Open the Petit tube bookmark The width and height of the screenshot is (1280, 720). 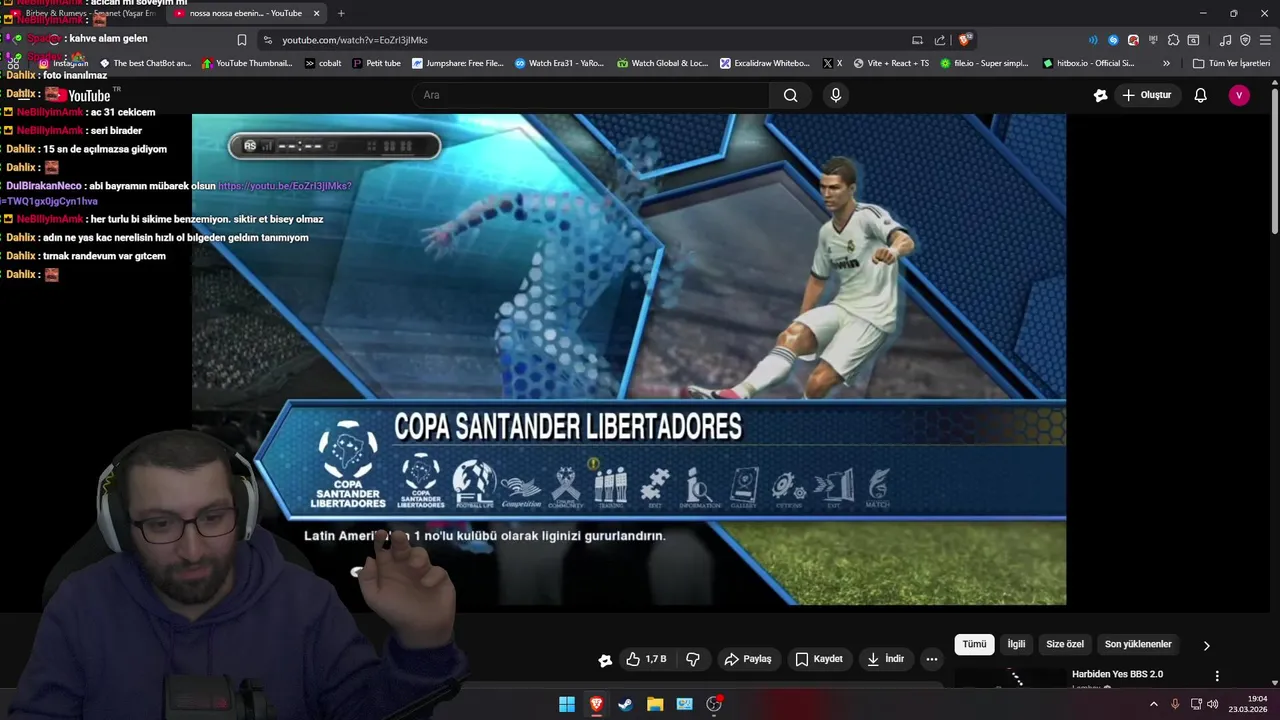coord(376,63)
